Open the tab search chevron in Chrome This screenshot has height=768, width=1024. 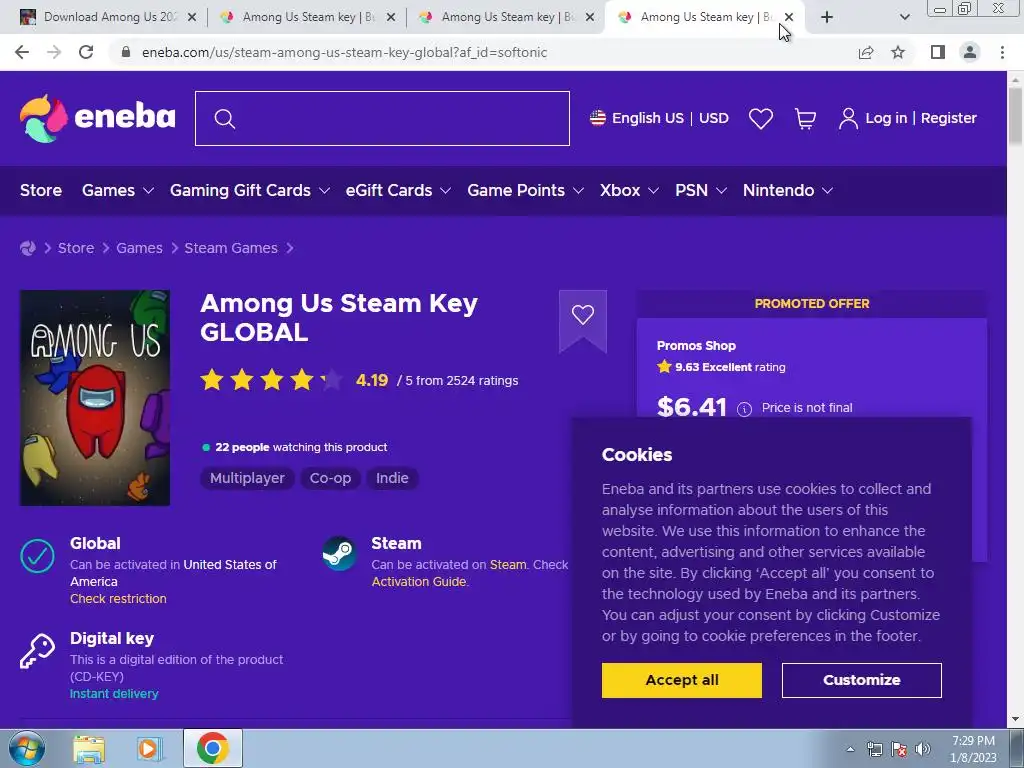pyautogui.click(x=904, y=17)
